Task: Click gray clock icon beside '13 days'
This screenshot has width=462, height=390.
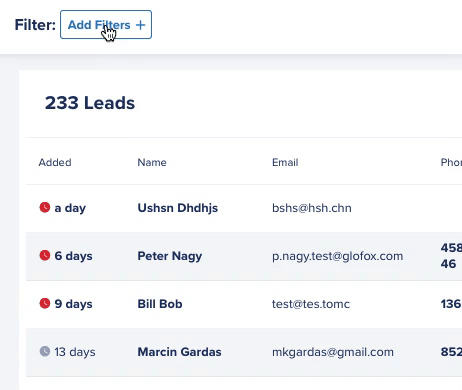Action: [45, 351]
